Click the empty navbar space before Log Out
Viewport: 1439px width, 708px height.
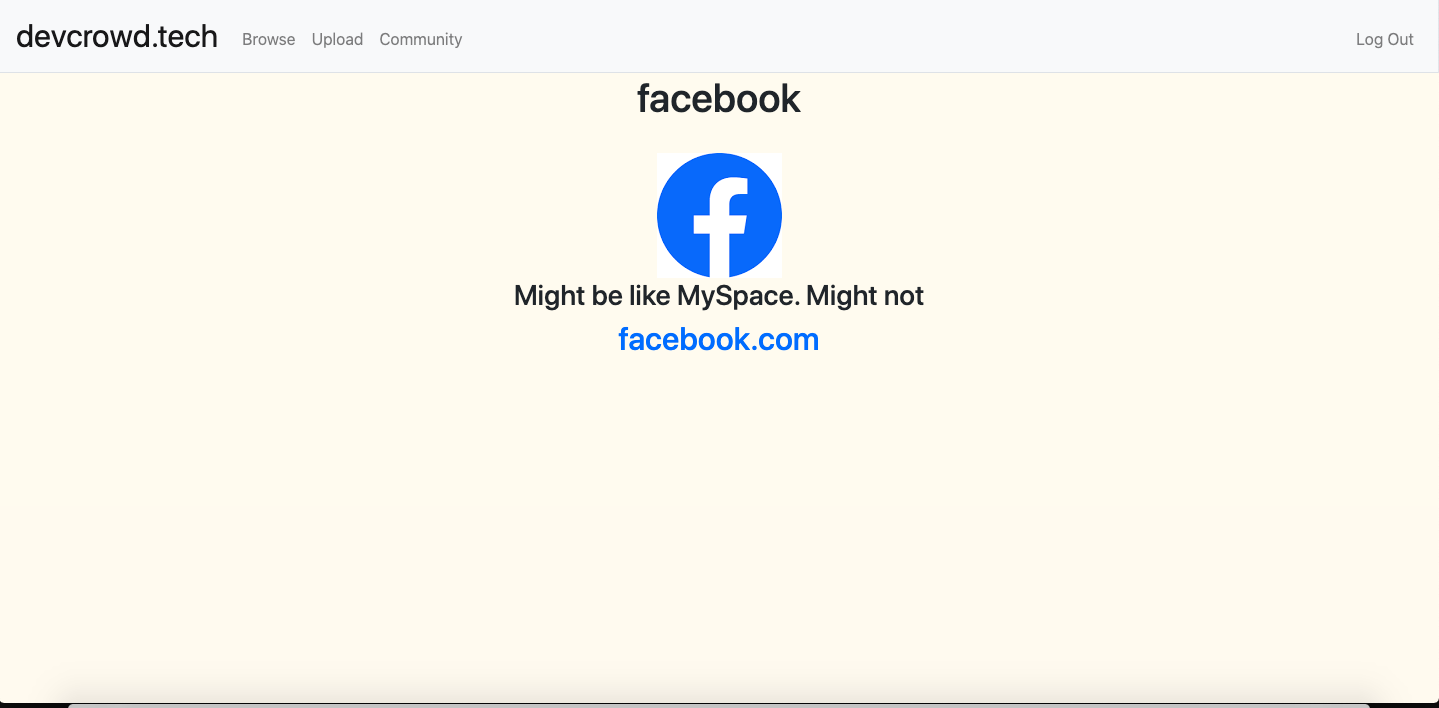(900, 38)
